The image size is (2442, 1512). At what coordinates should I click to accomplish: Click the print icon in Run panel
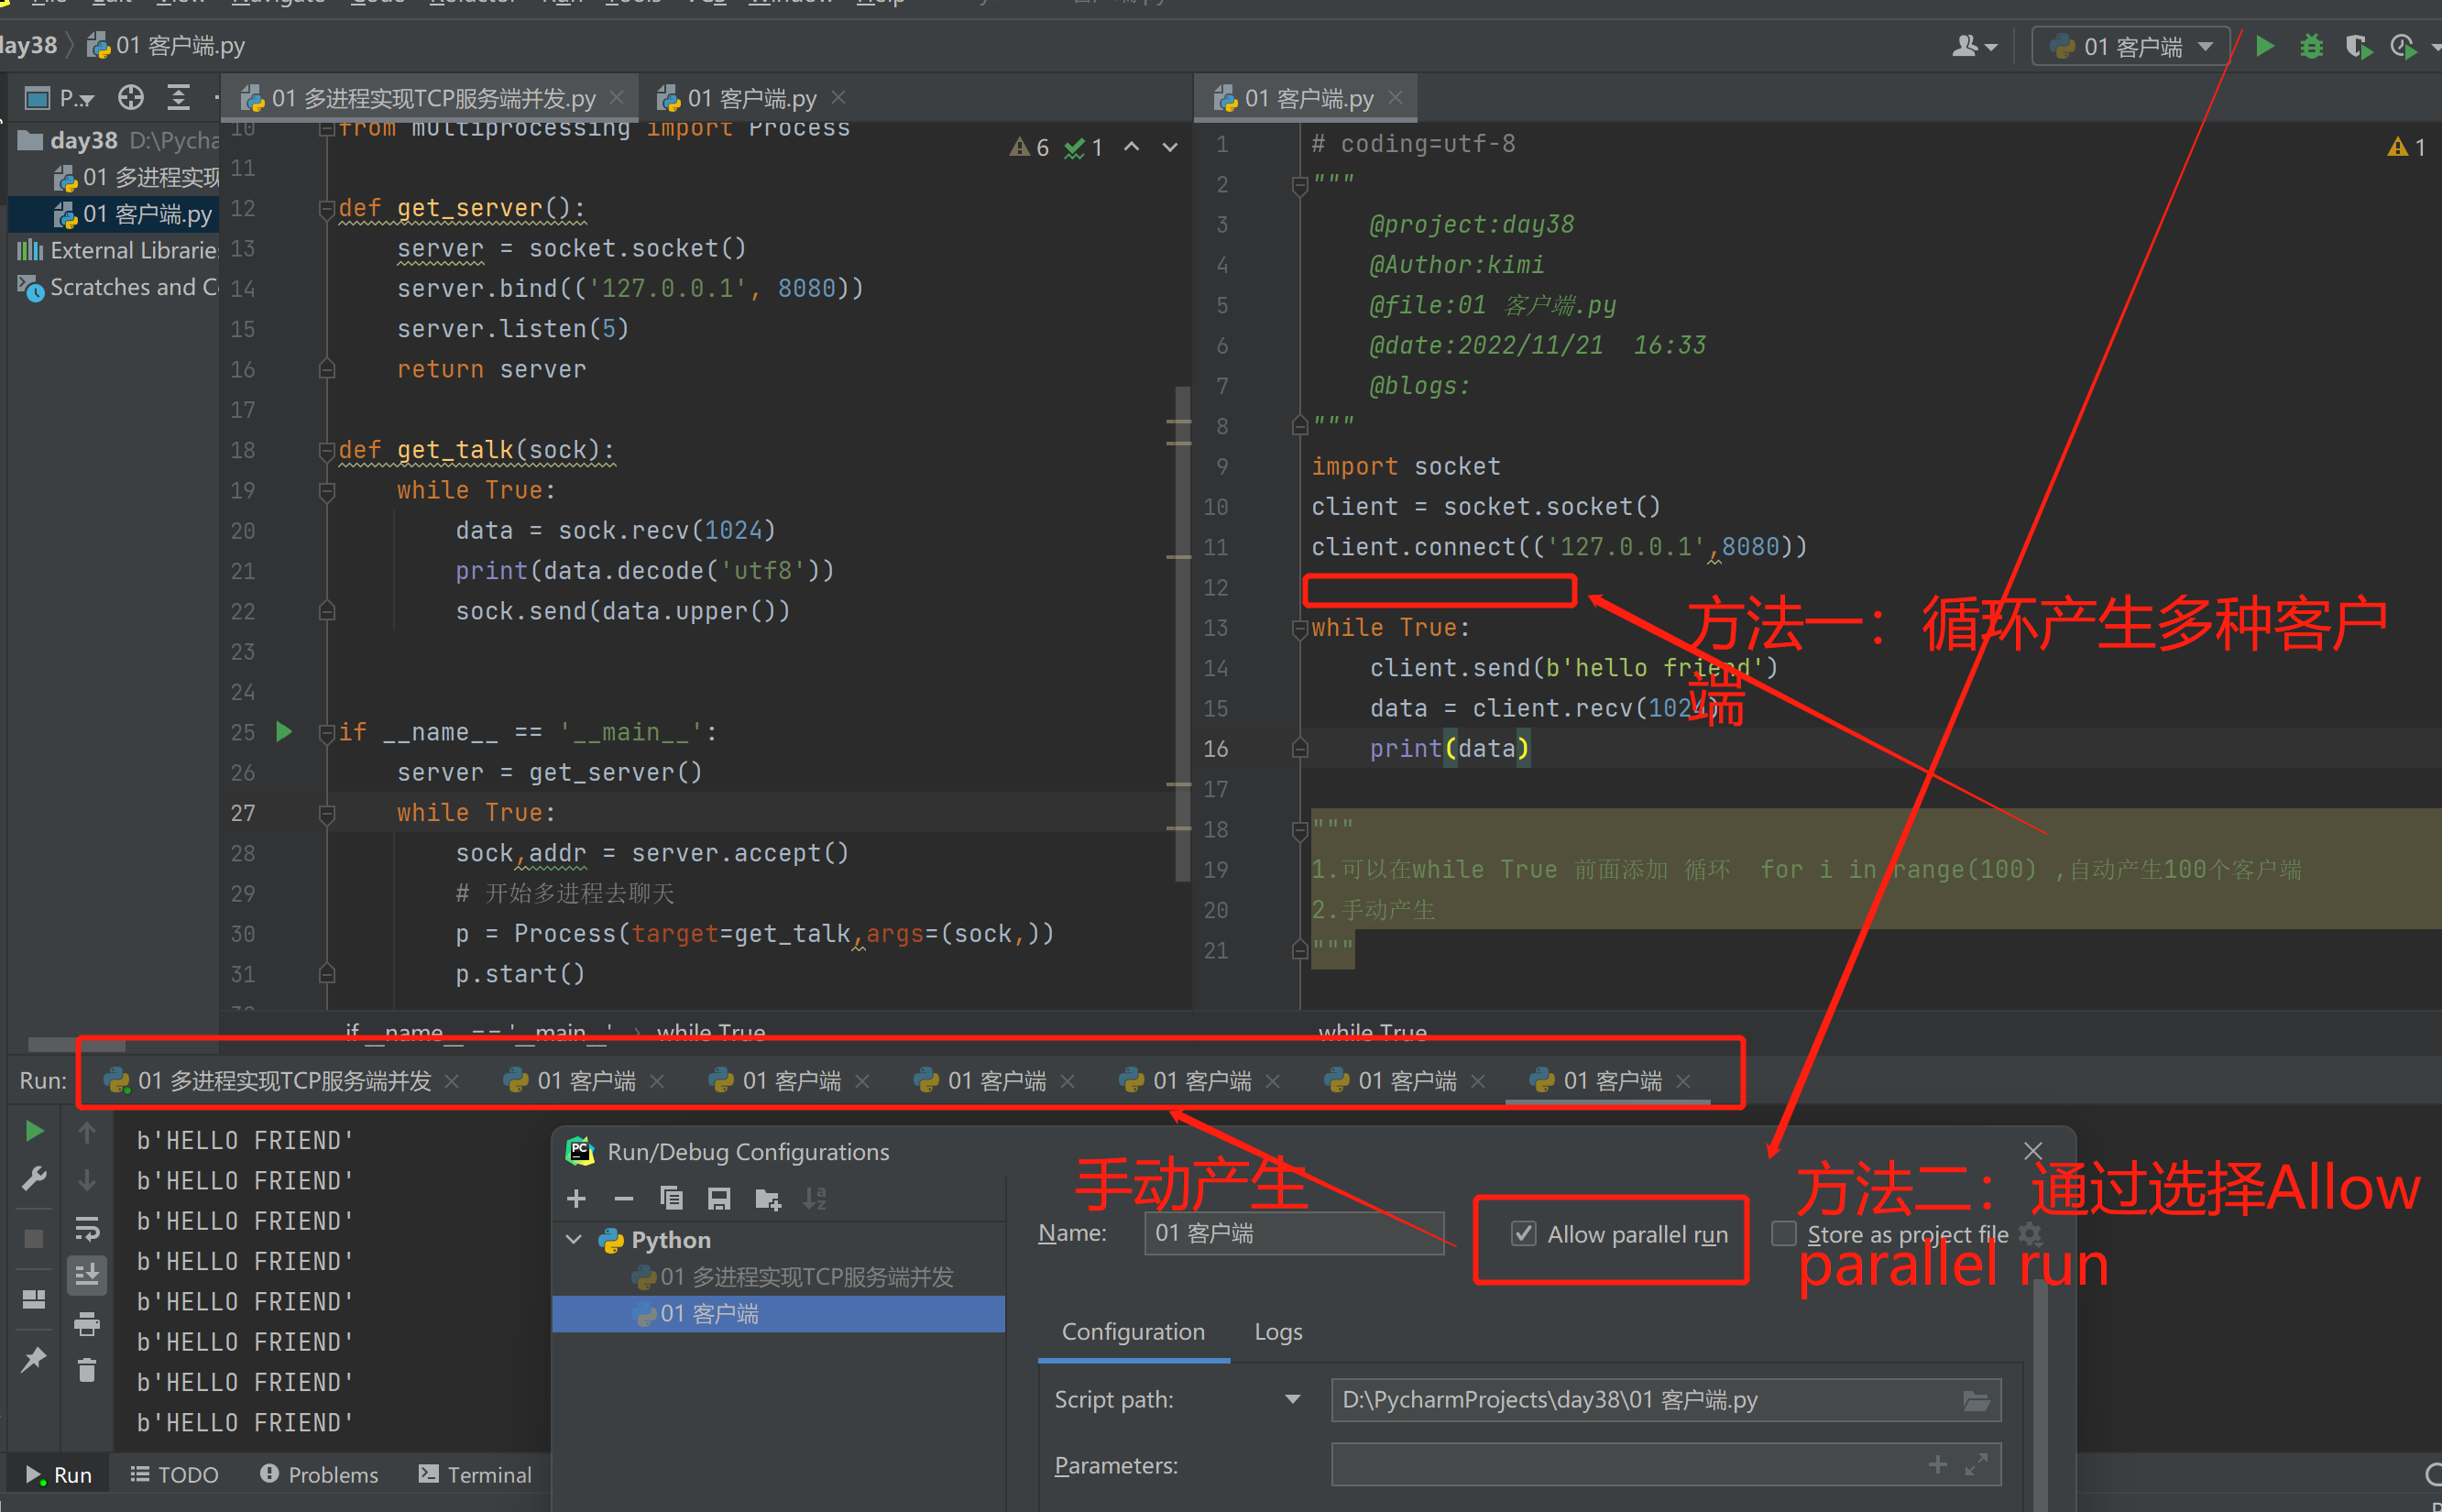point(87,1324)
